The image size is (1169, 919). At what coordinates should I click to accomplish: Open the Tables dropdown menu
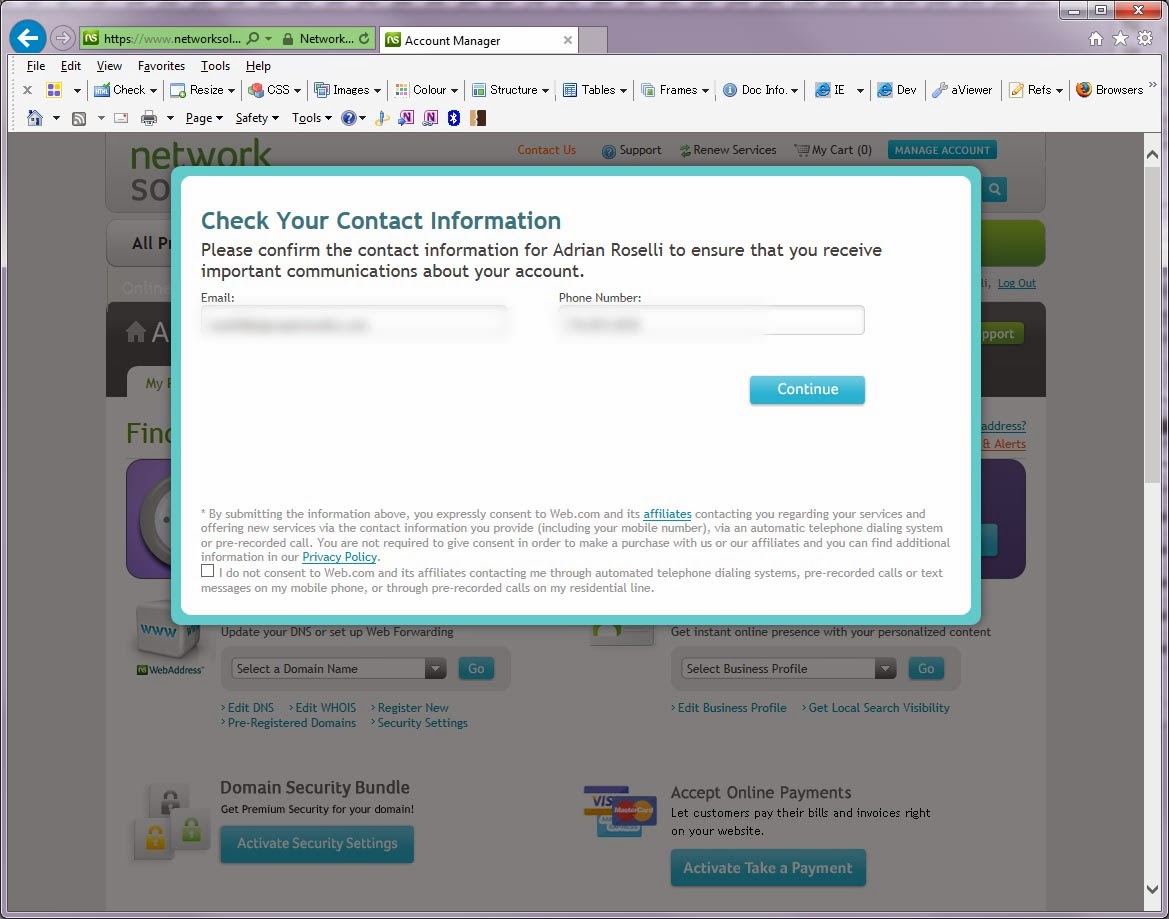click(x=595, y=89)
